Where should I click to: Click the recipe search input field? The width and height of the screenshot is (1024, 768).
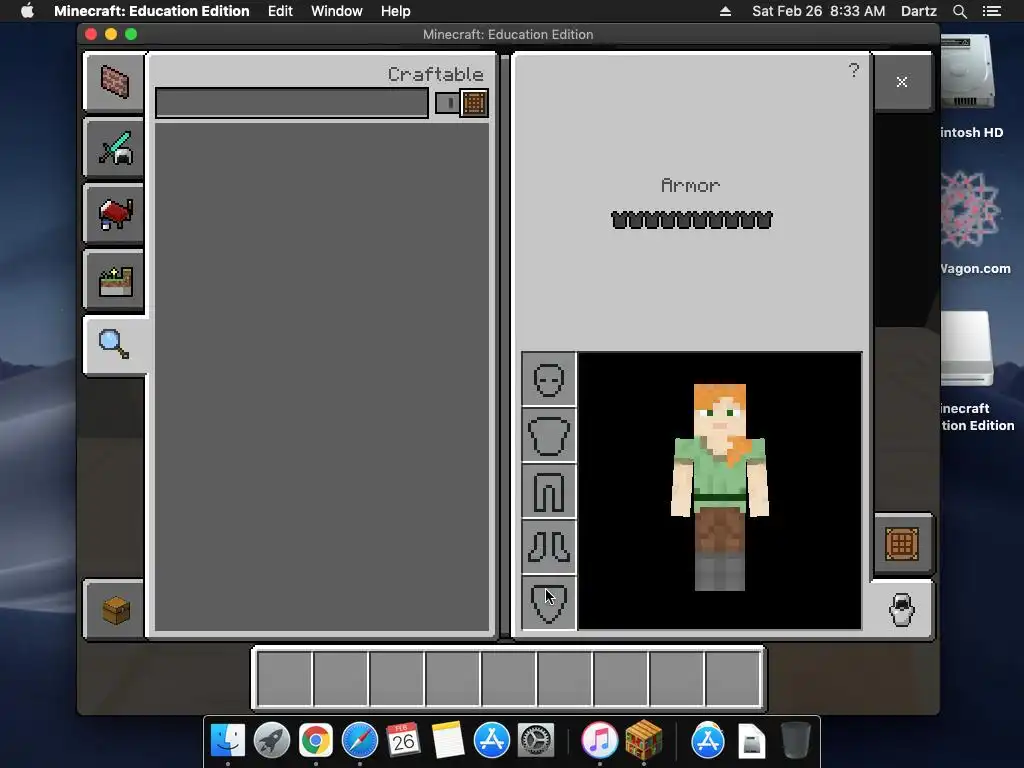tap(292, 103)
